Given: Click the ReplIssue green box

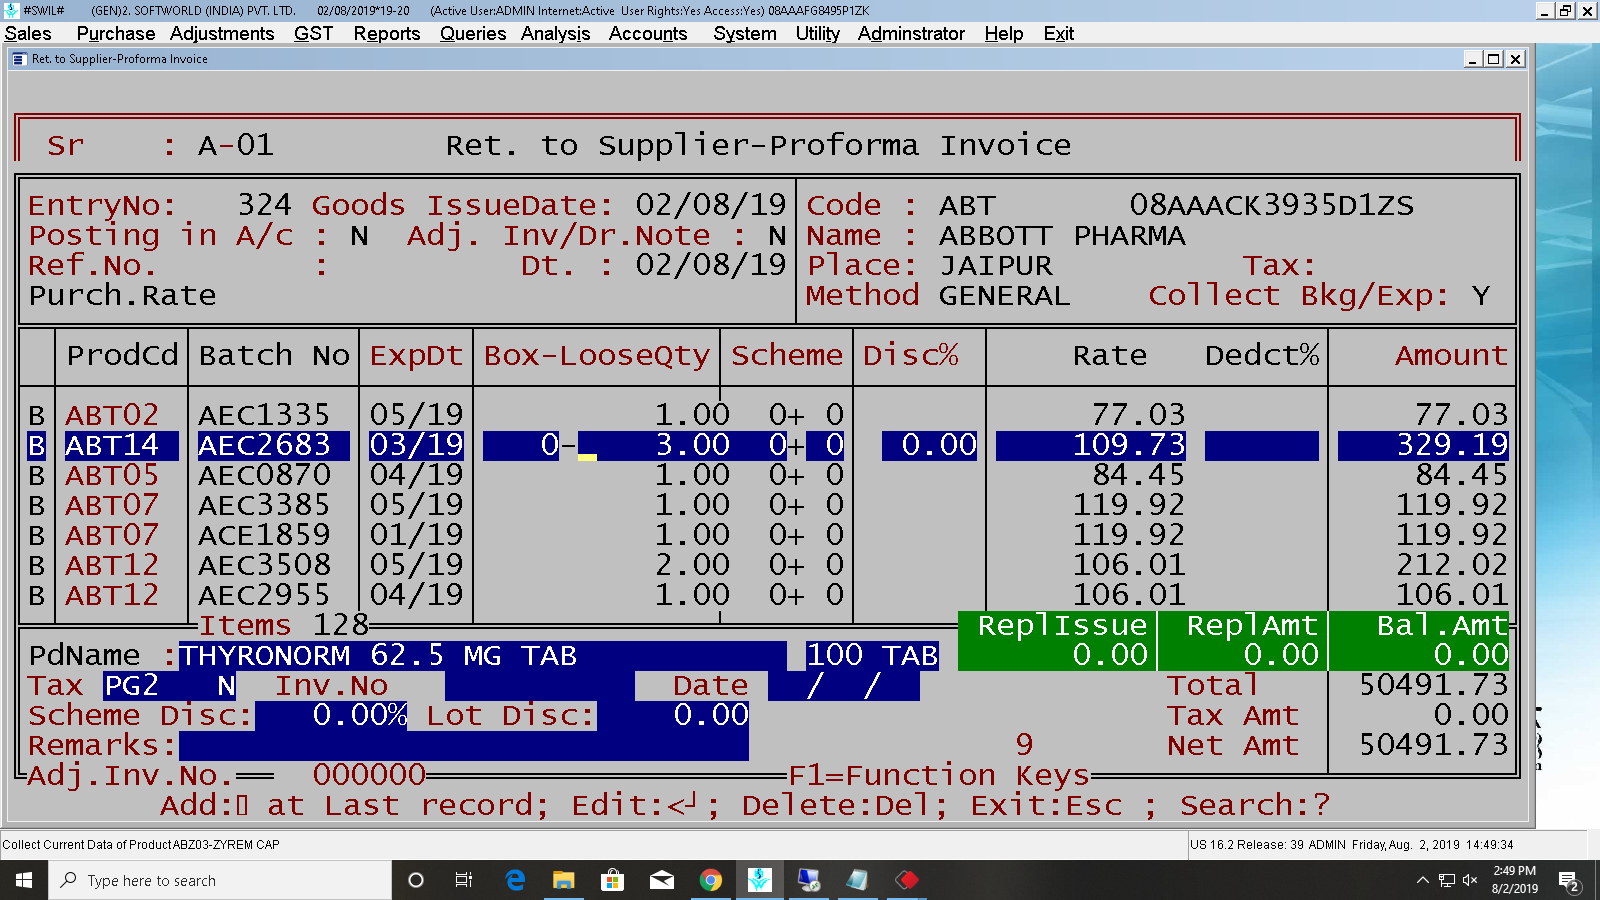Looking at the screenshot, I should click(1057, 641).
